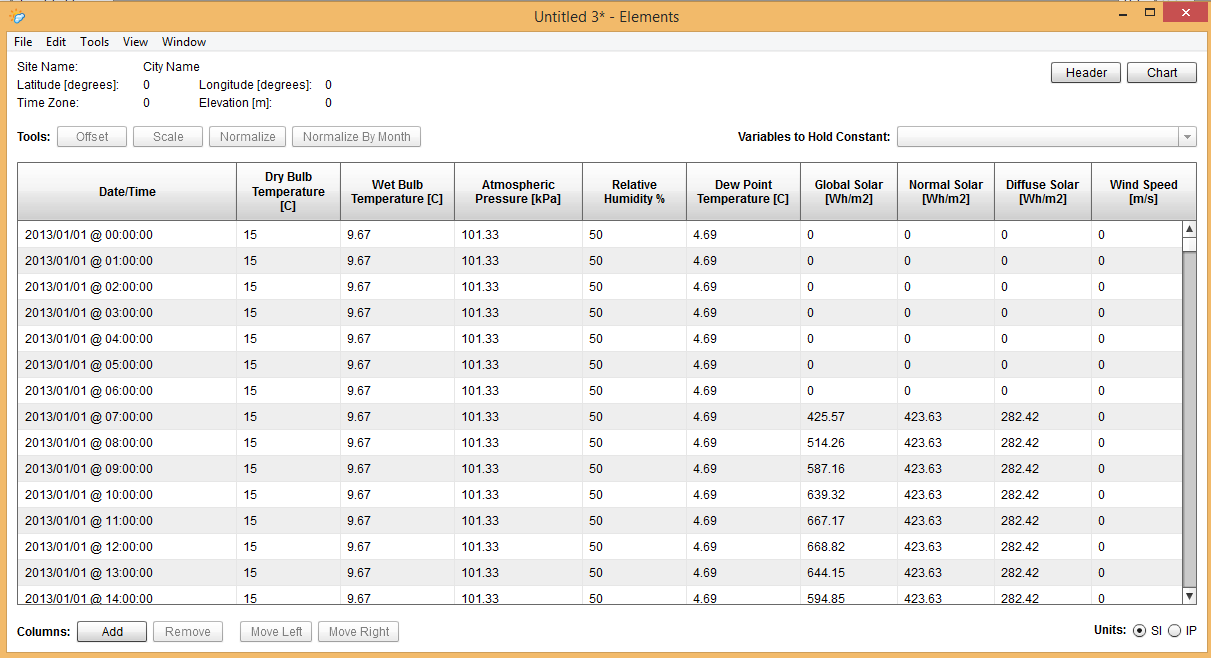Open the Window menu
Screen dimensions: 1211x658
tap(184, 42)
